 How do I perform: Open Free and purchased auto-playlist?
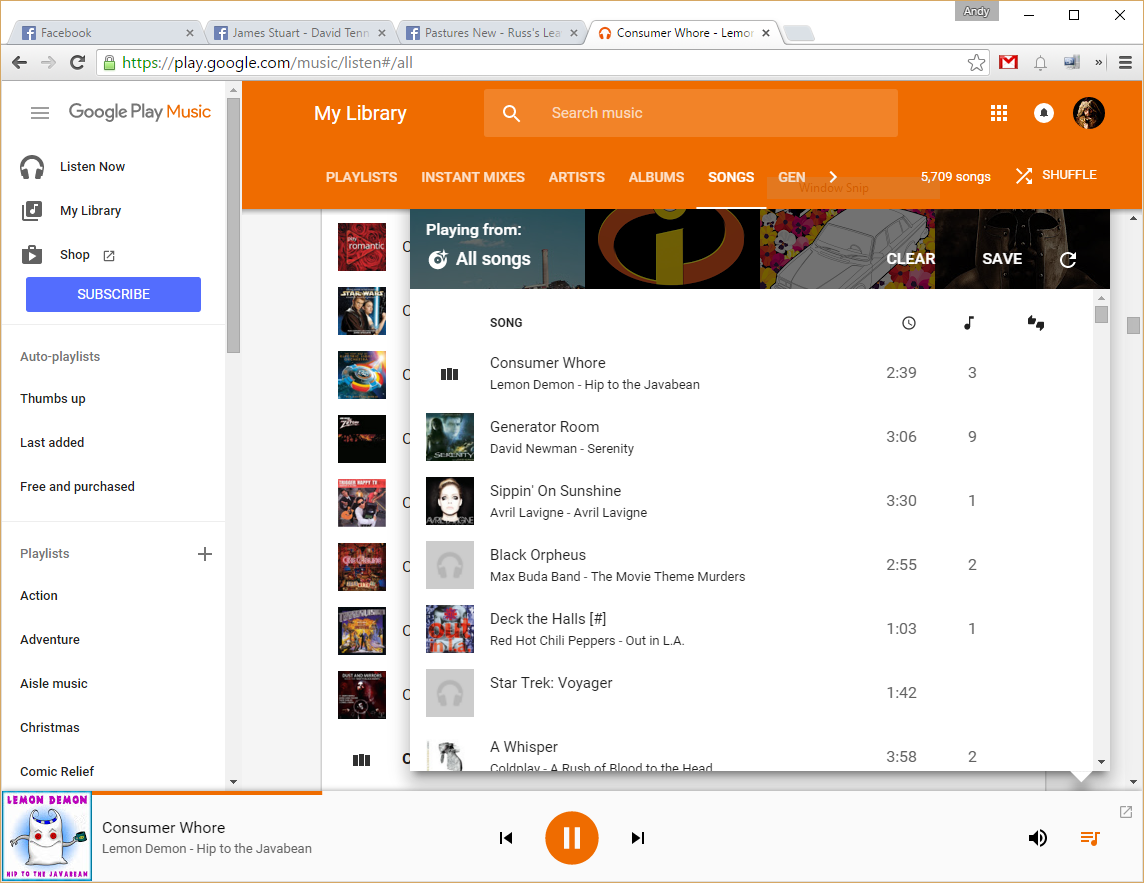[x=77, y=486]
